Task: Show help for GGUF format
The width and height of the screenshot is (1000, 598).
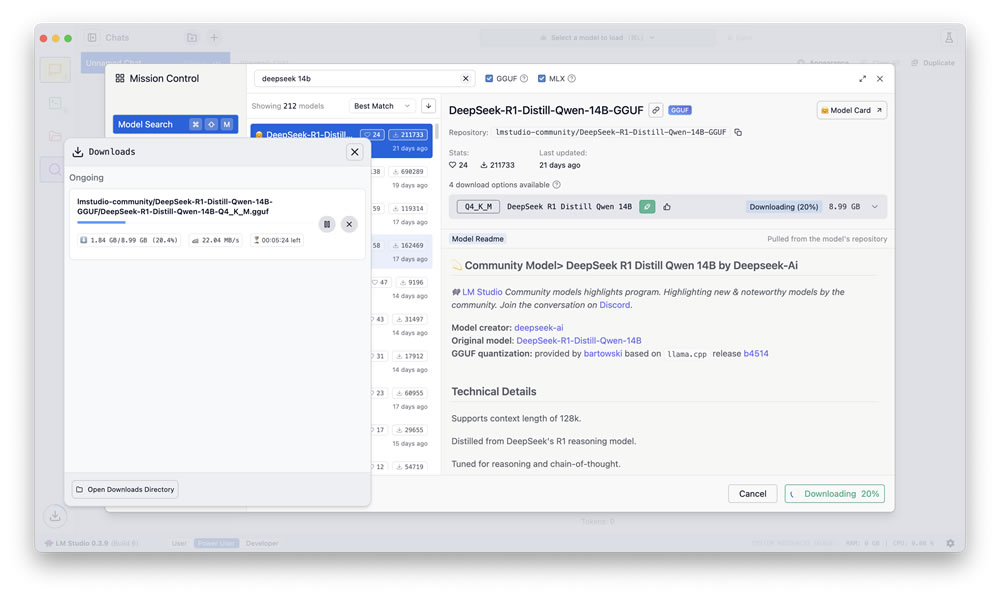Action: (x=524, y=78)
